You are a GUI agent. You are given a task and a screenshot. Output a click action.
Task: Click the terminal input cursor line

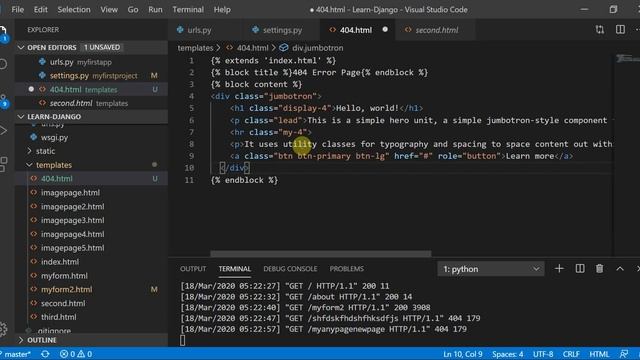[182, 340]
